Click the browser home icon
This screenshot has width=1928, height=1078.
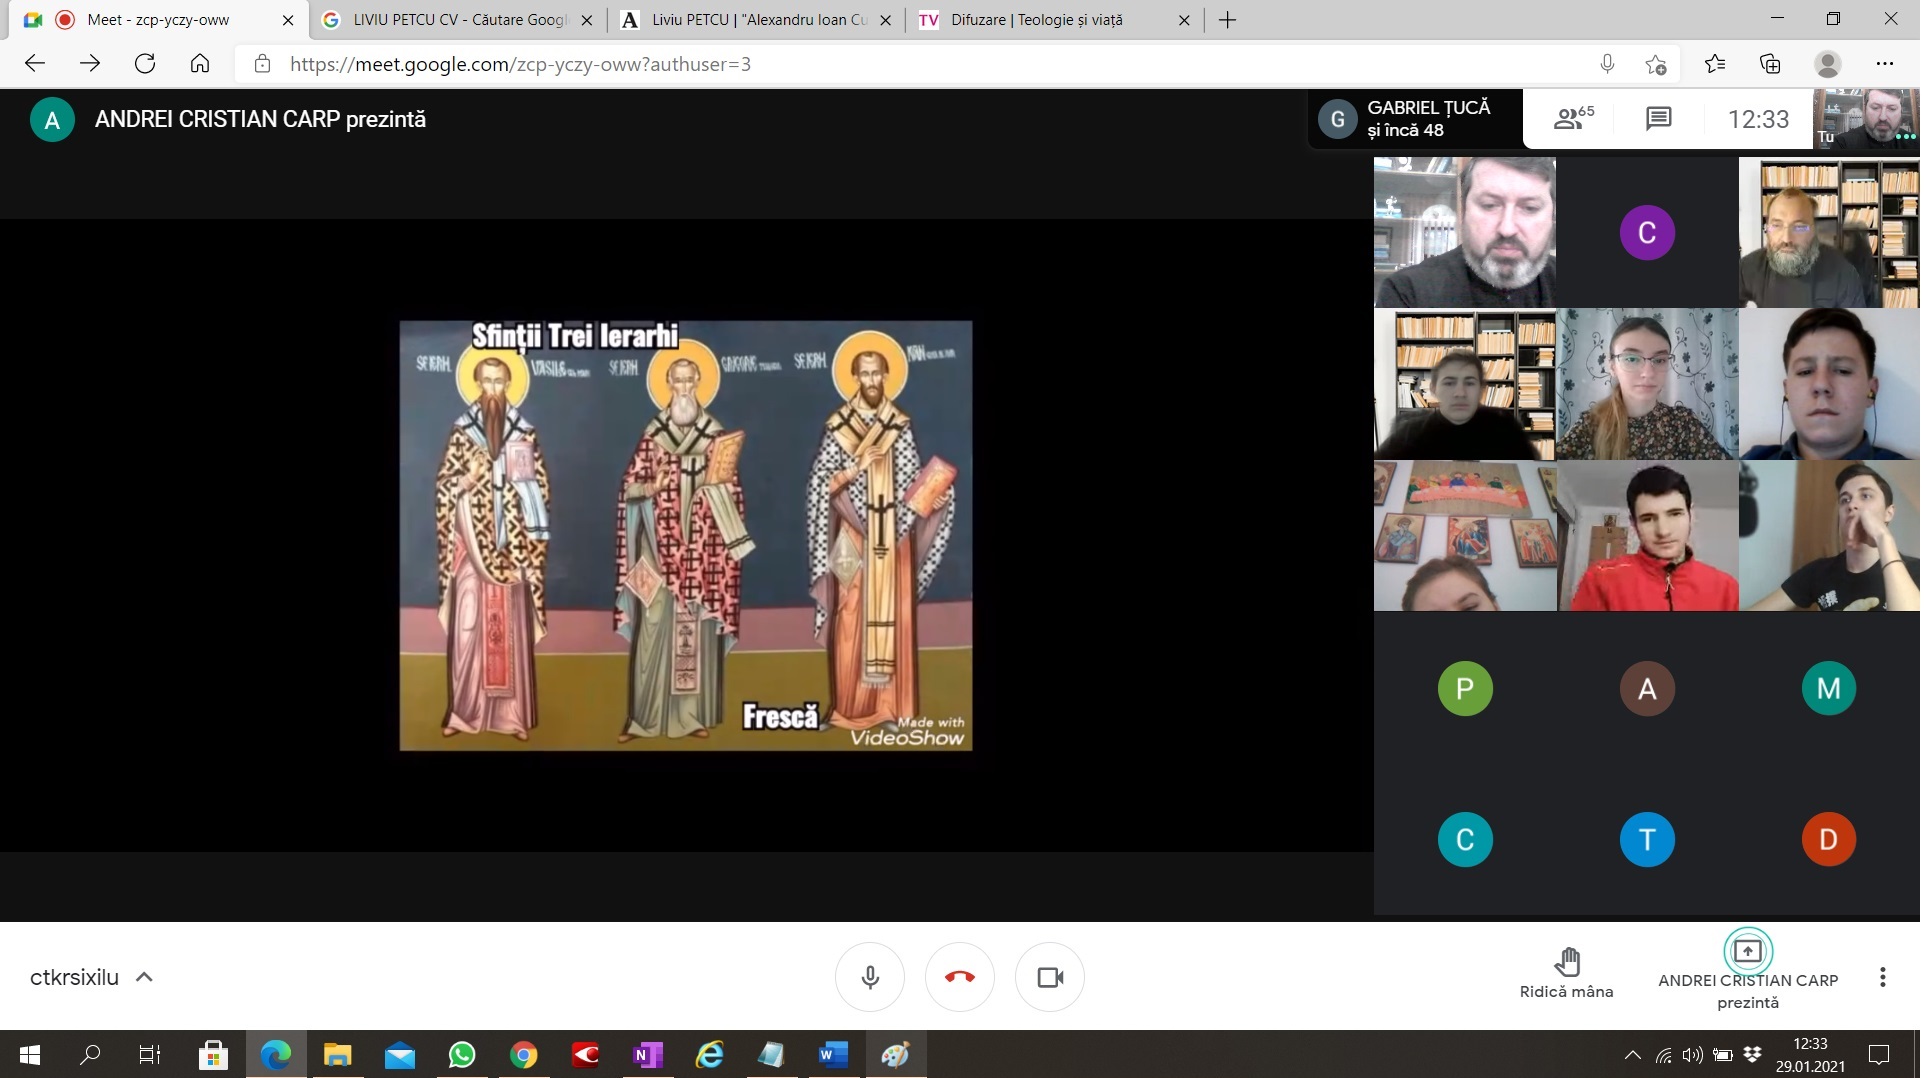tap(200, 64)
